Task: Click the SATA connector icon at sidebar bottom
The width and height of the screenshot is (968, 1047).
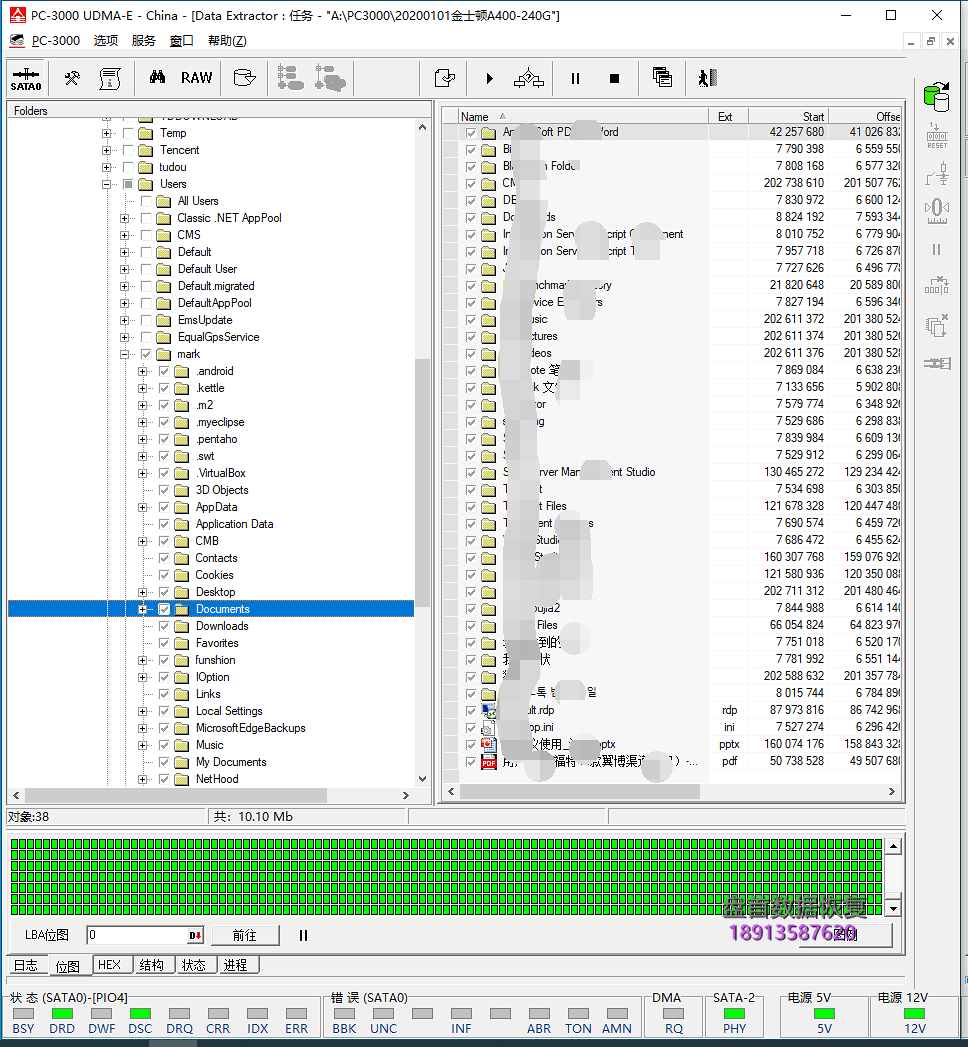Action: [x=937, y=363]
